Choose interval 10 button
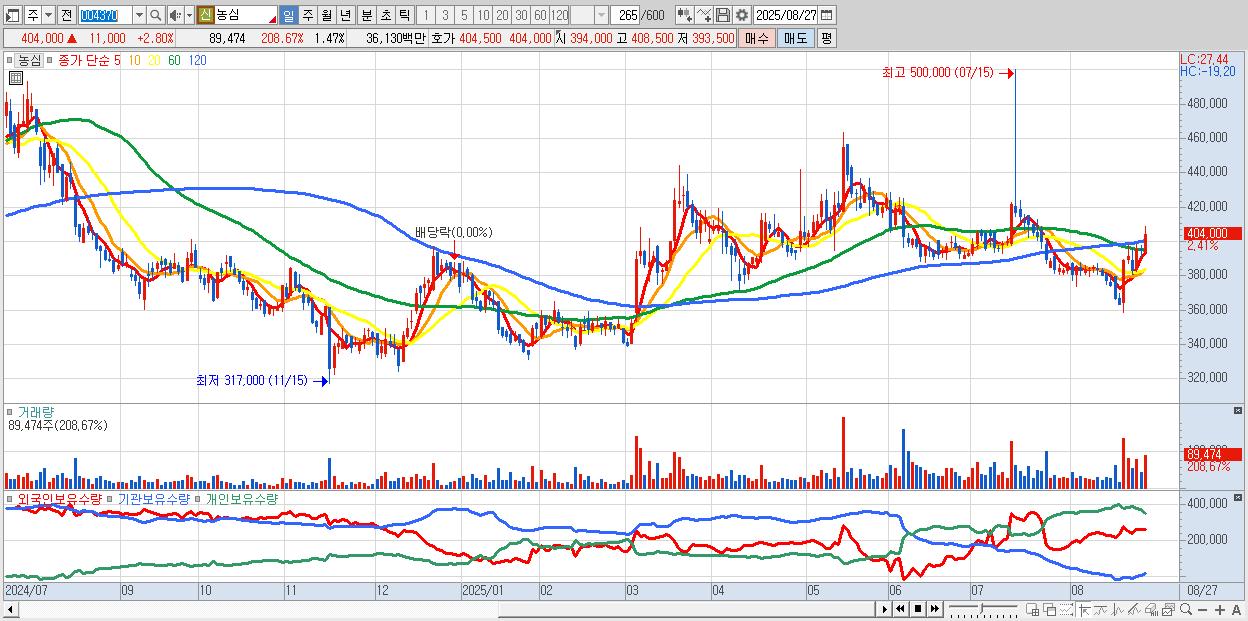 point(483,15)
